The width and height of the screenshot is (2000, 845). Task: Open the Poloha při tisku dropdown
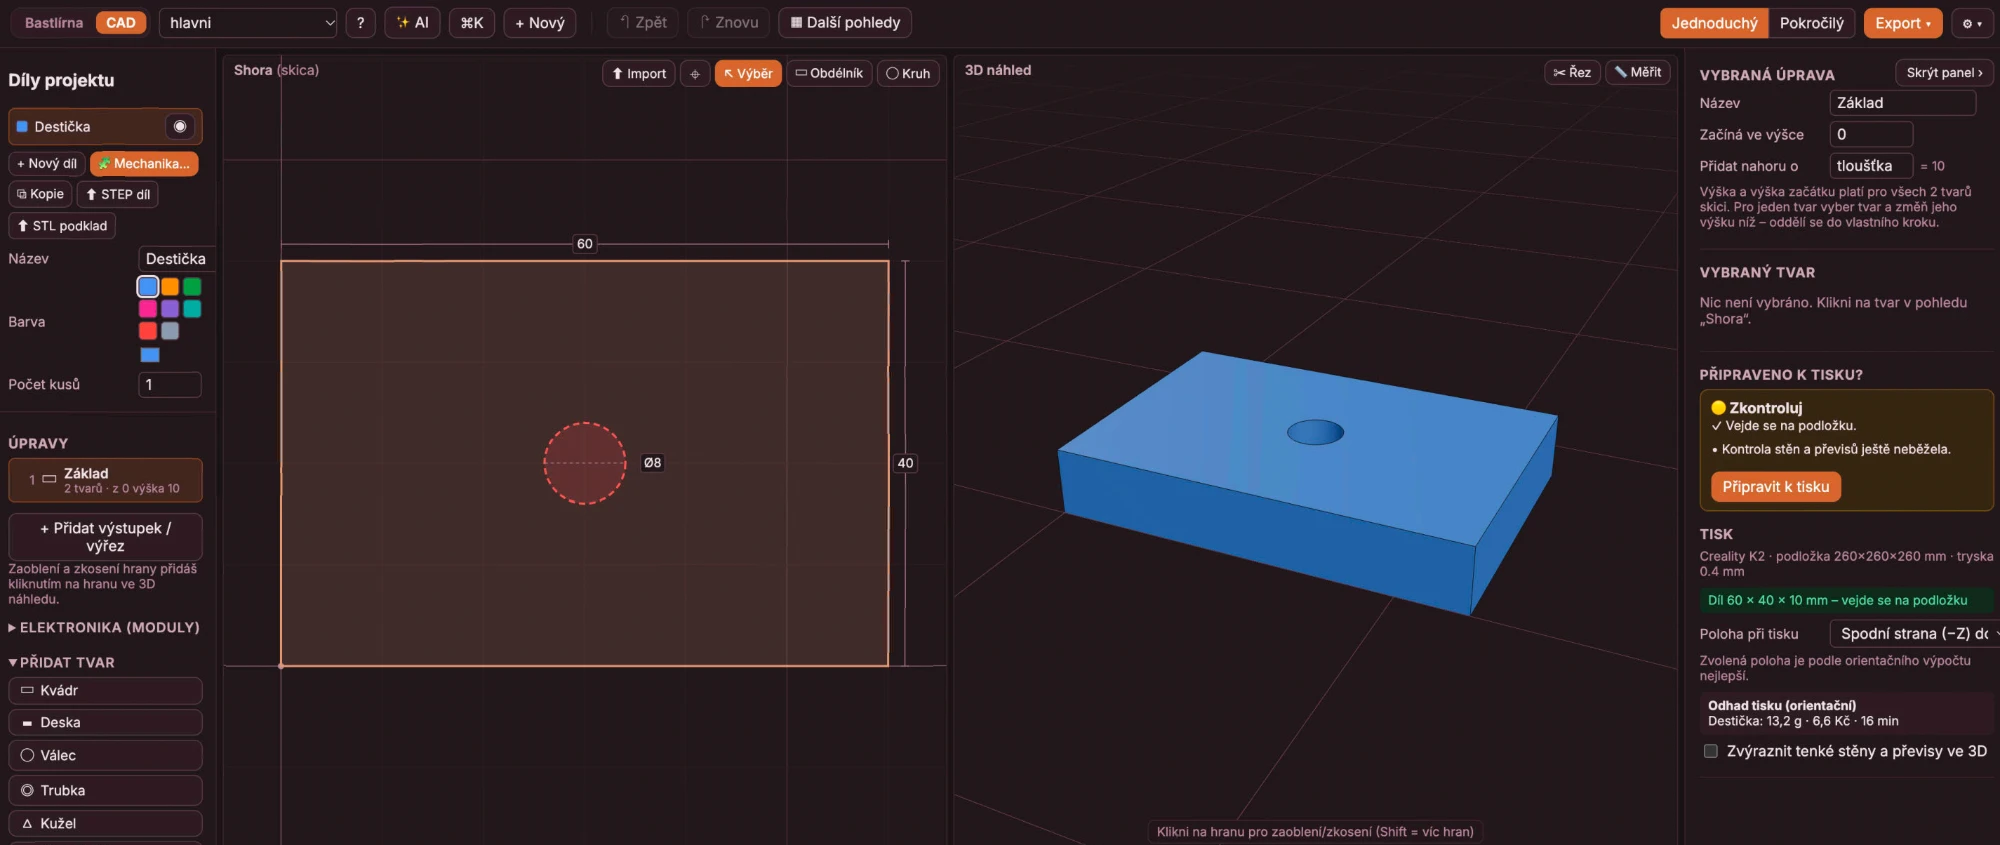(x=1915, y=634)
